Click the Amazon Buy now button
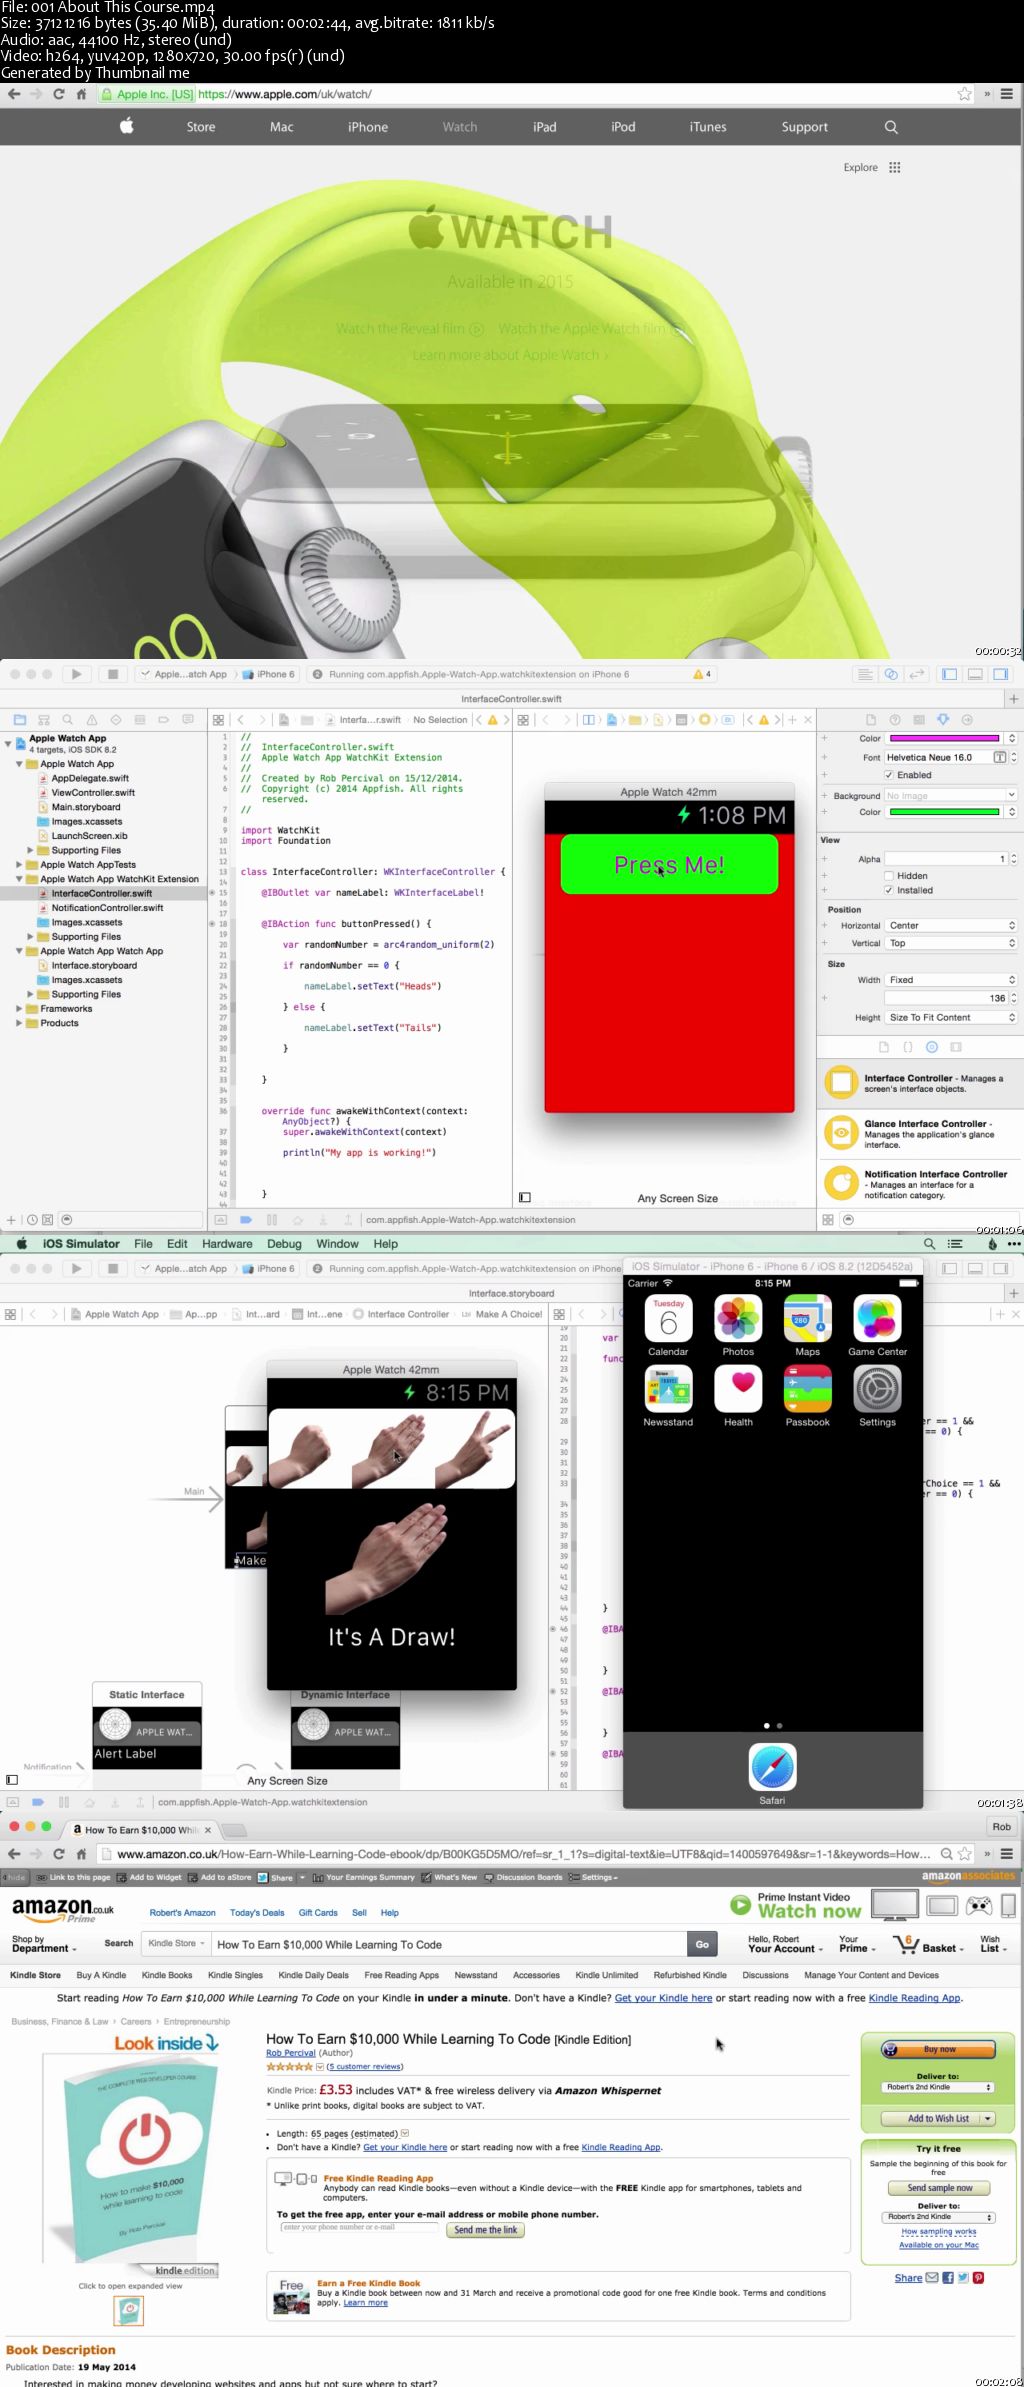This screenshot has width=1024, height=2387. coord(938,2049)
